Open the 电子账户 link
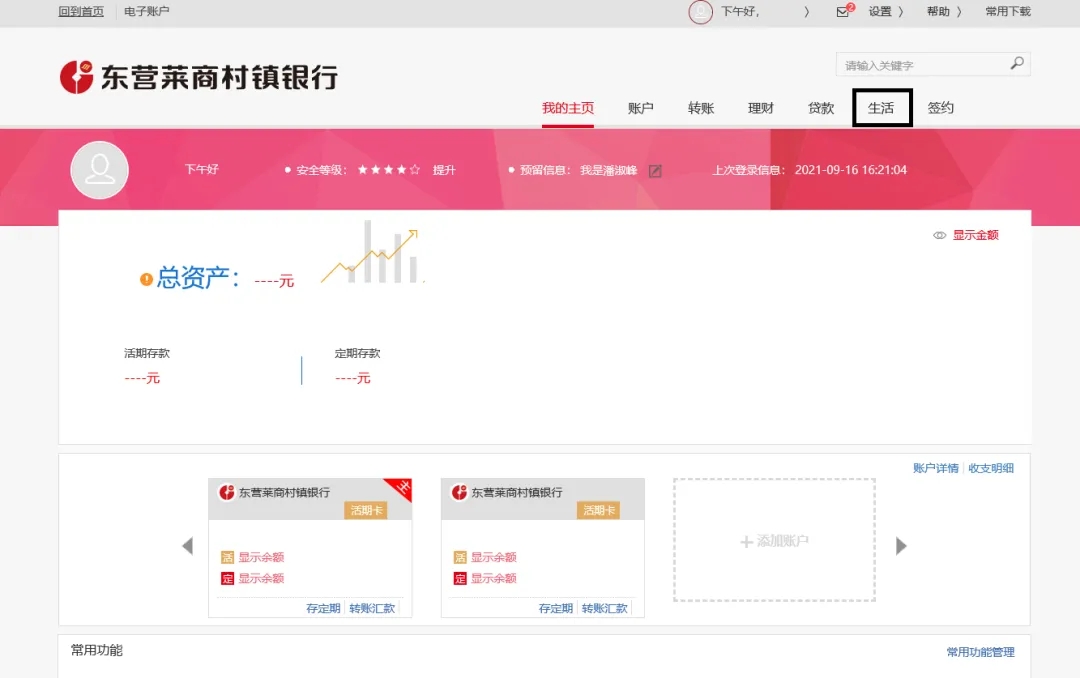The image size is (1080, 678). pos(147,12)
